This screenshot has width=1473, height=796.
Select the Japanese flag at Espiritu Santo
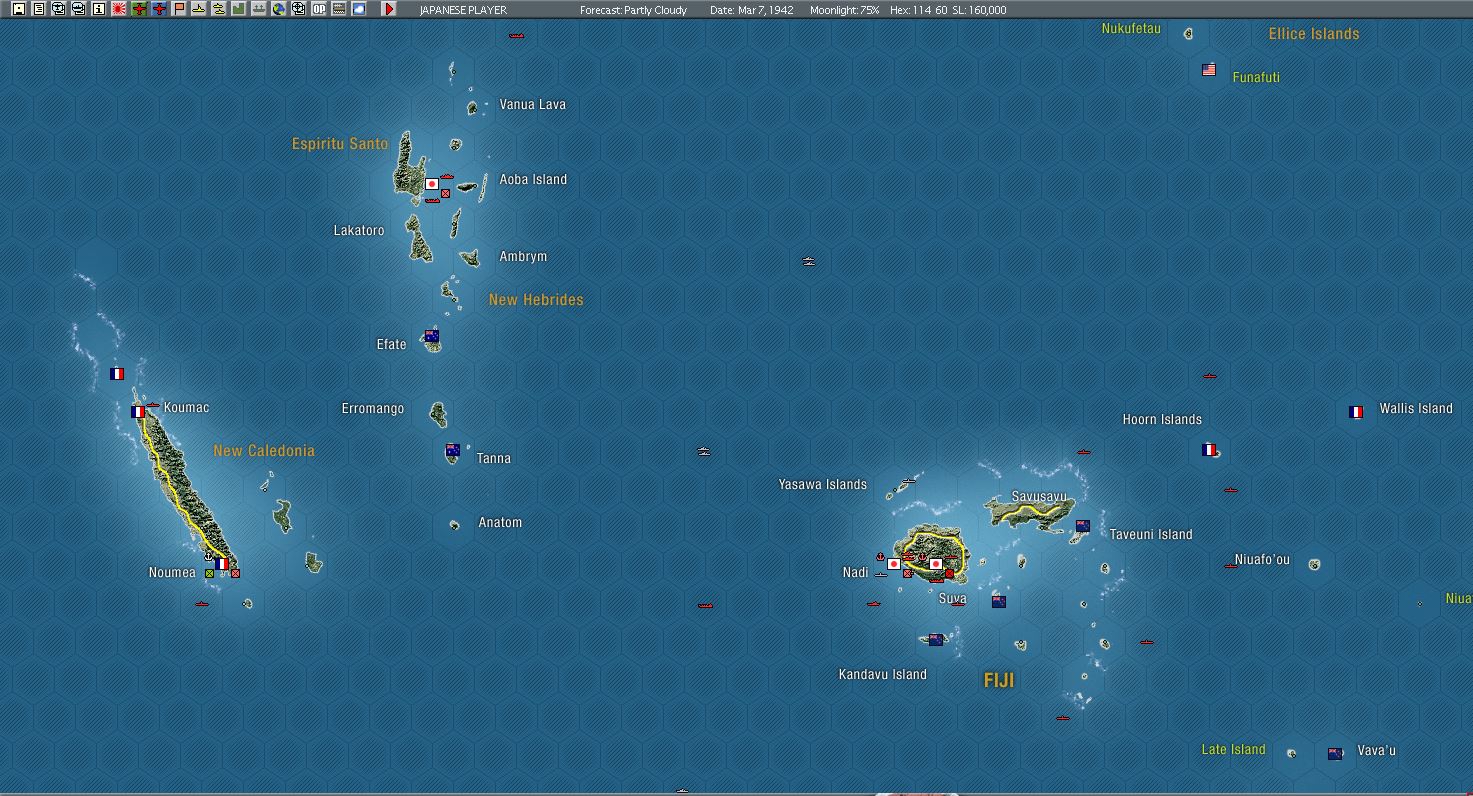tap(432, 184)
